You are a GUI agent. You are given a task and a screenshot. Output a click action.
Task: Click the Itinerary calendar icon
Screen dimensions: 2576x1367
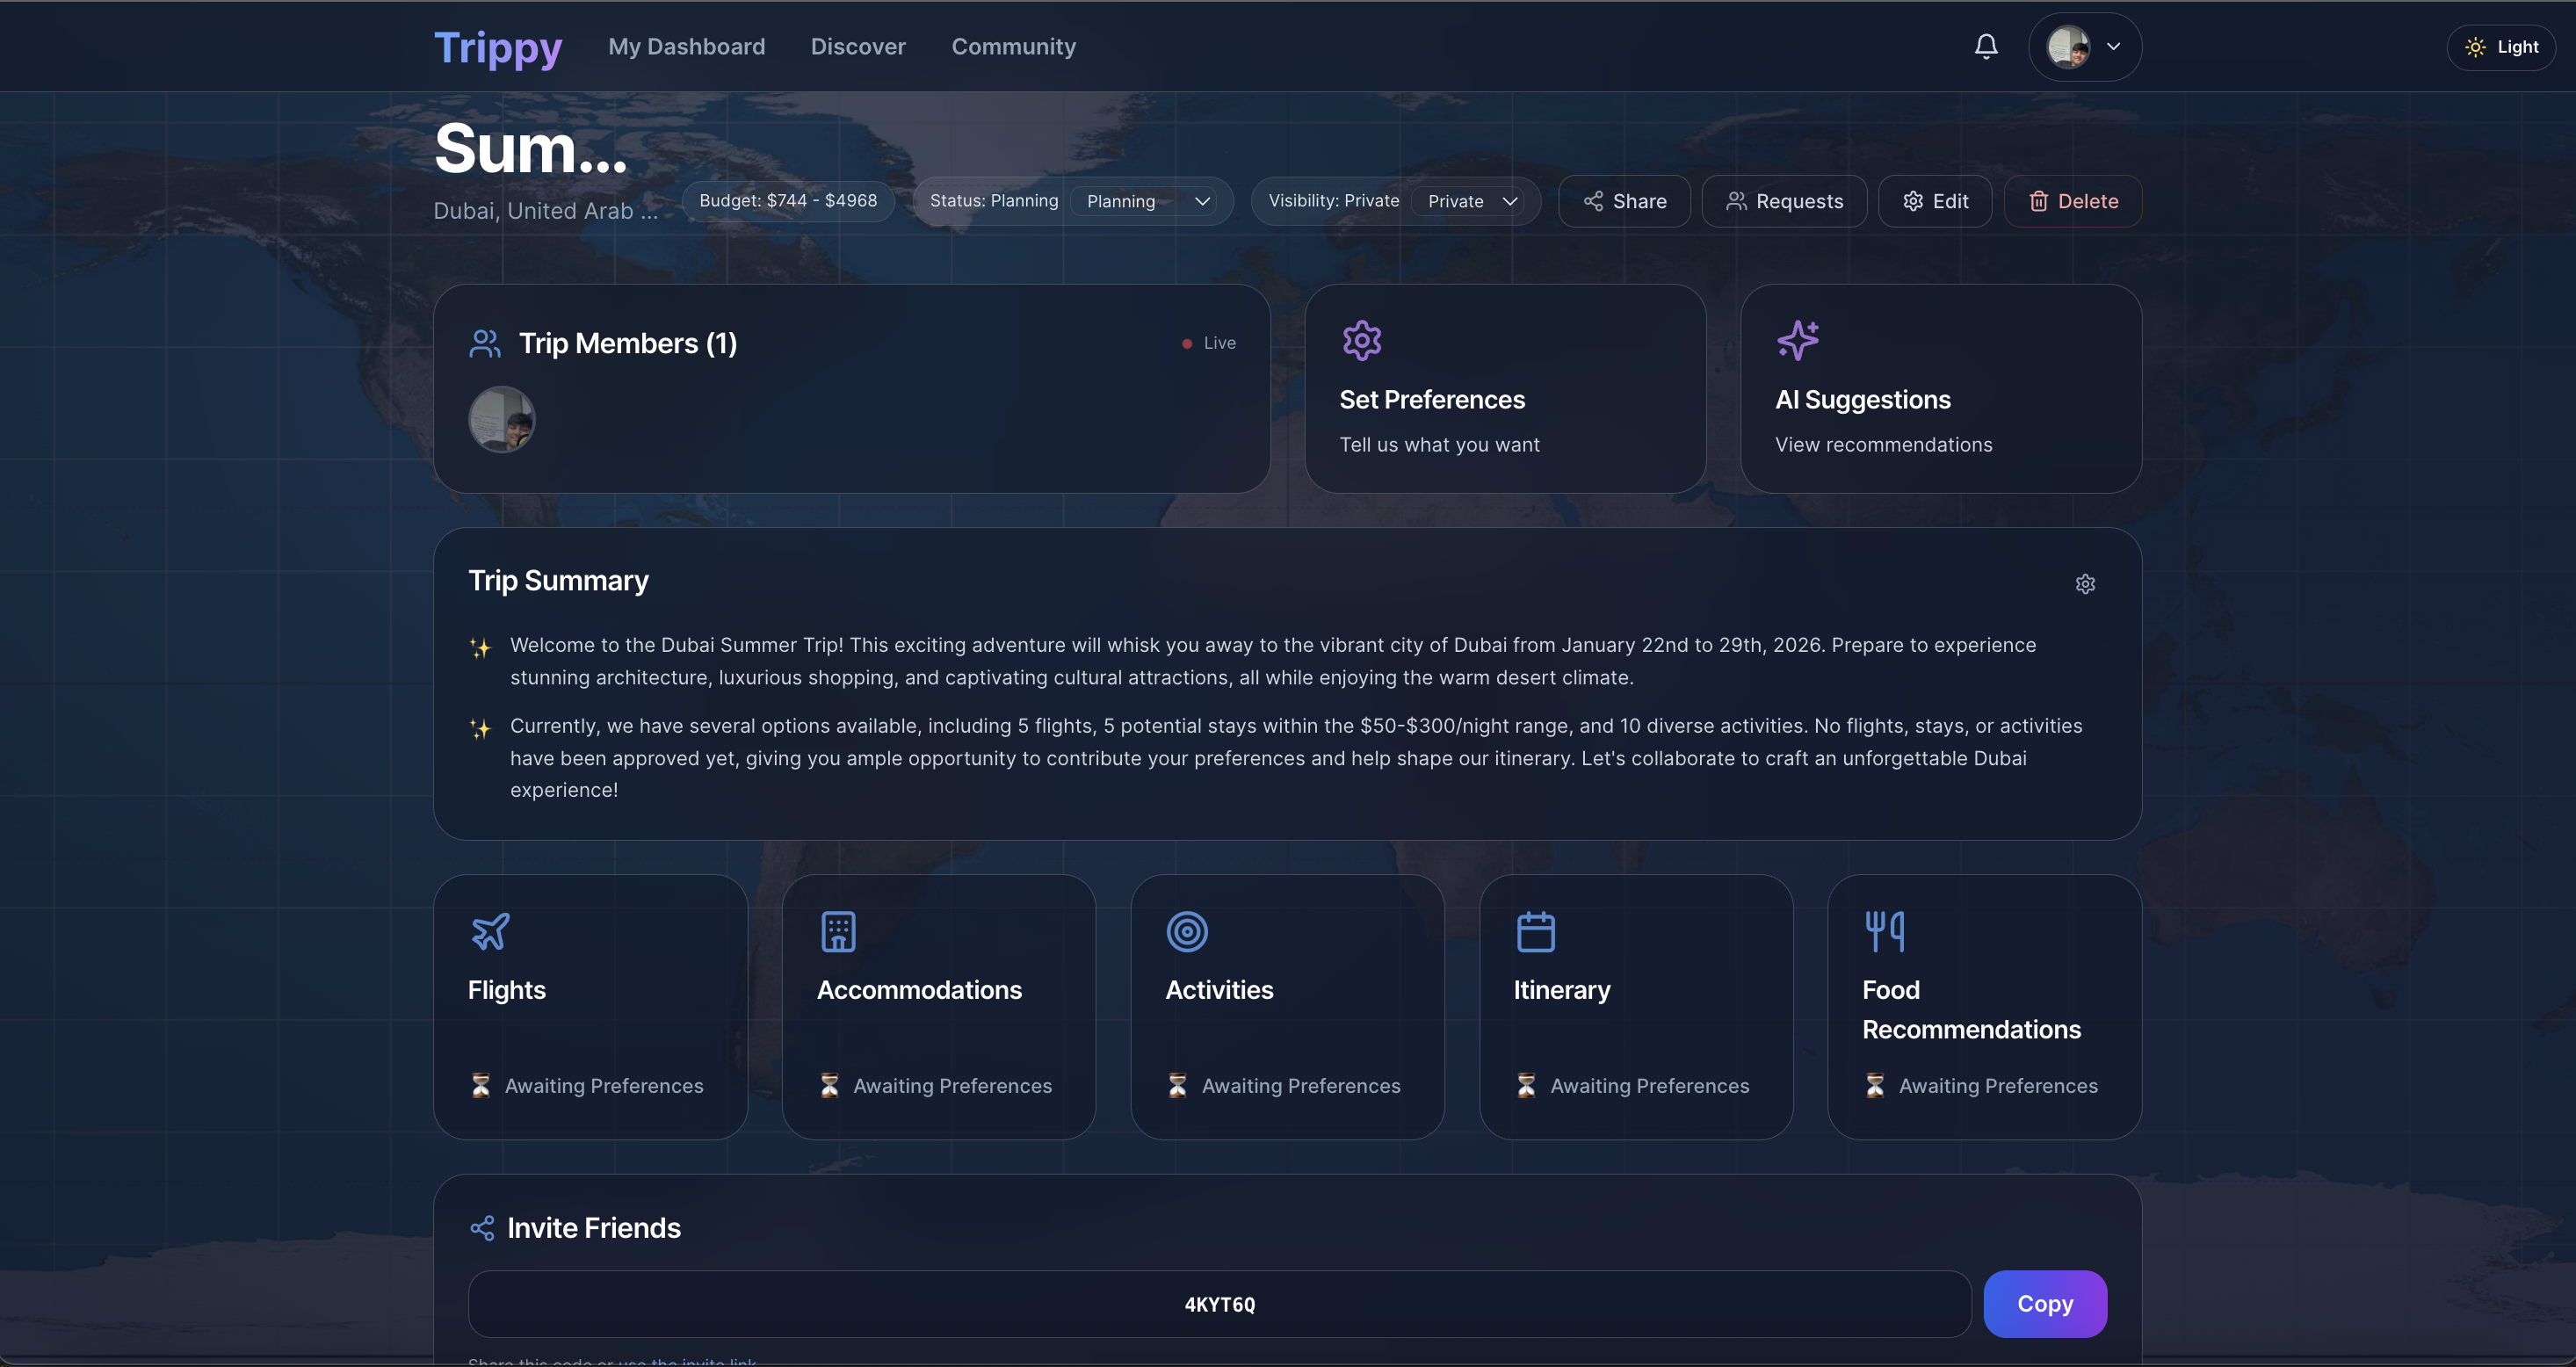pos(1535,931)
